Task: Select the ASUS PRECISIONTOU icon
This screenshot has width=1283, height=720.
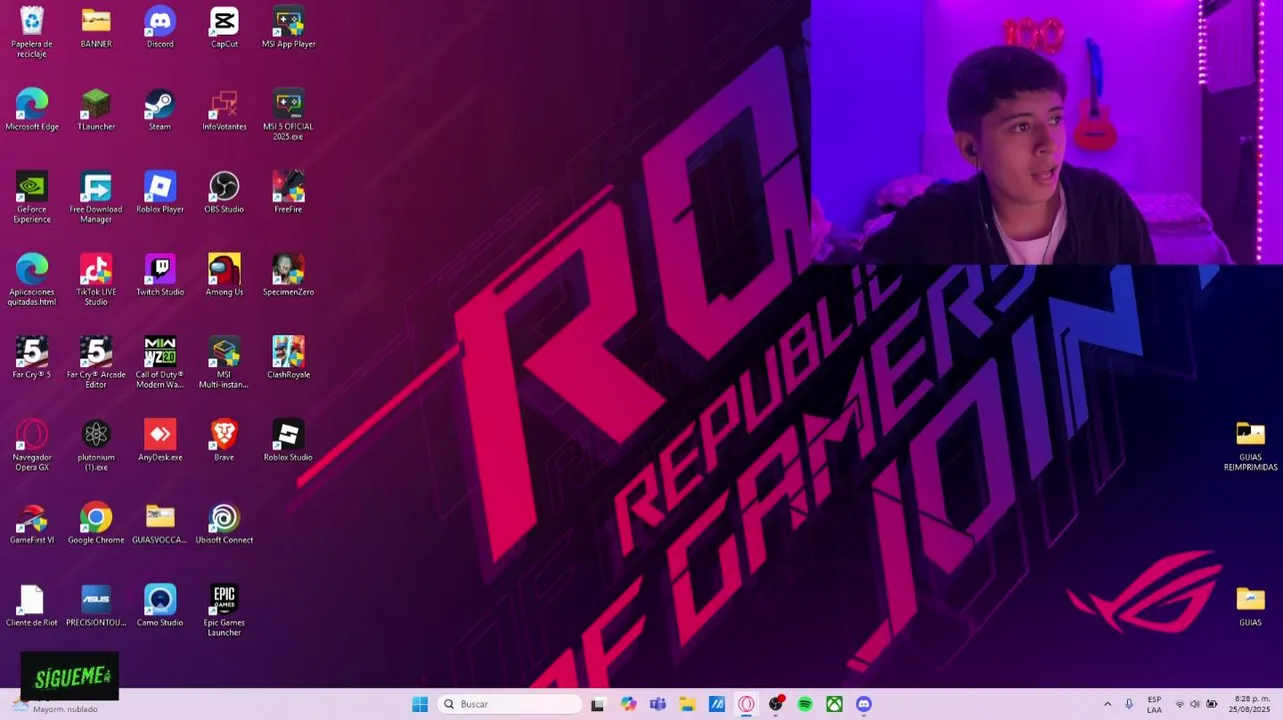Action: (x=96, y=606)
